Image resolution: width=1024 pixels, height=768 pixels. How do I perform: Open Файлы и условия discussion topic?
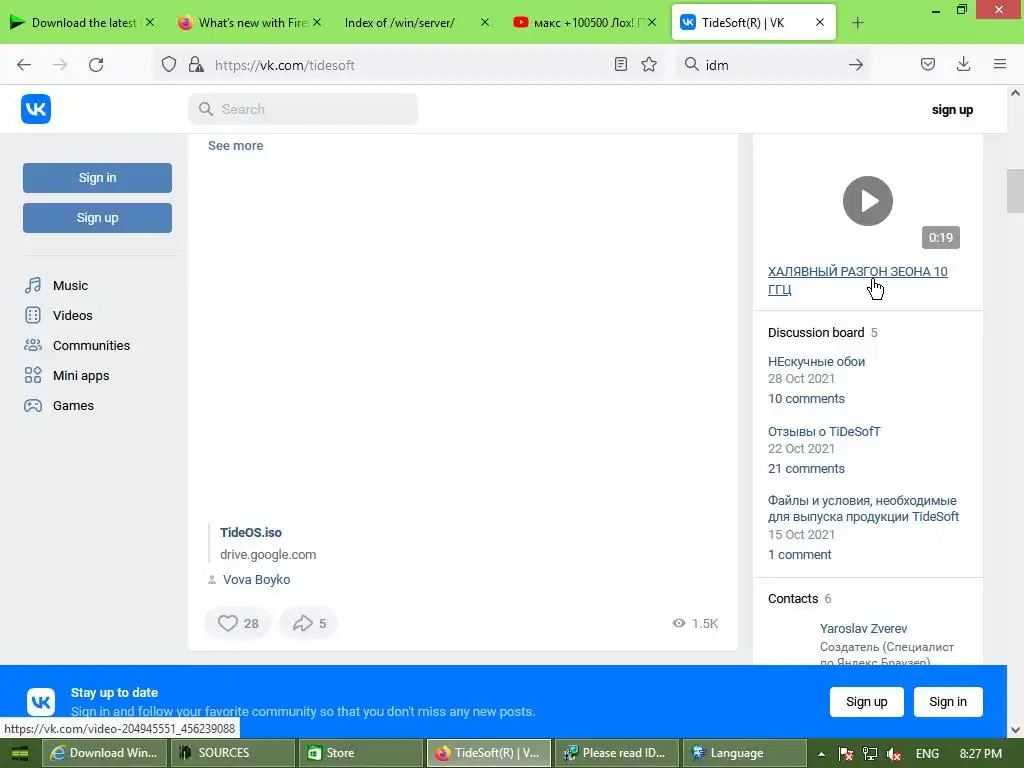point(863,508)
